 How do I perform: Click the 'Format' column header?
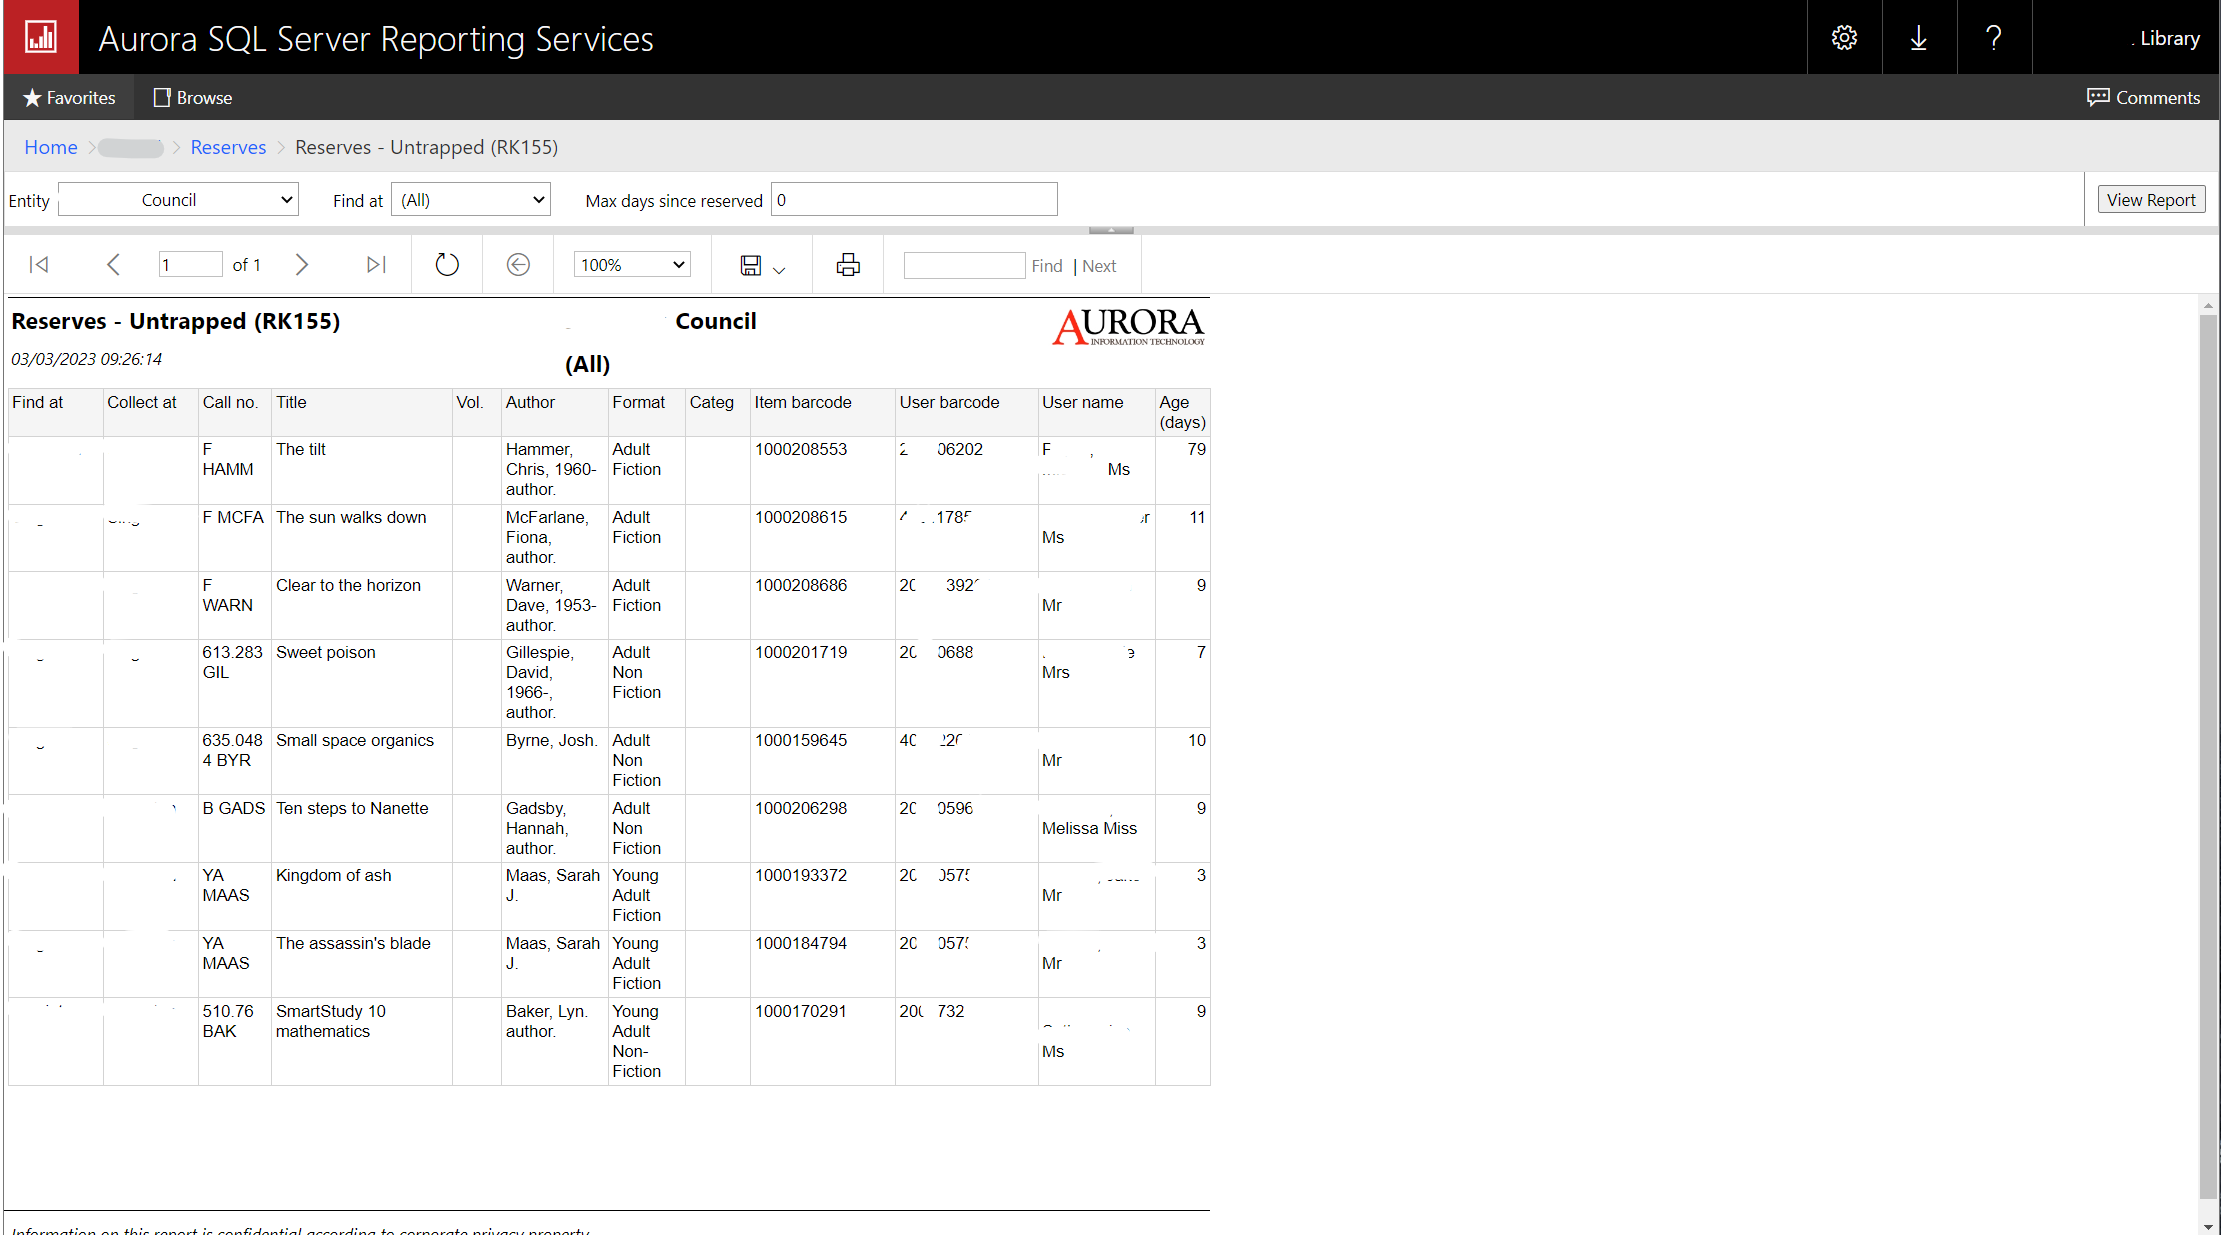coord(638,402)
